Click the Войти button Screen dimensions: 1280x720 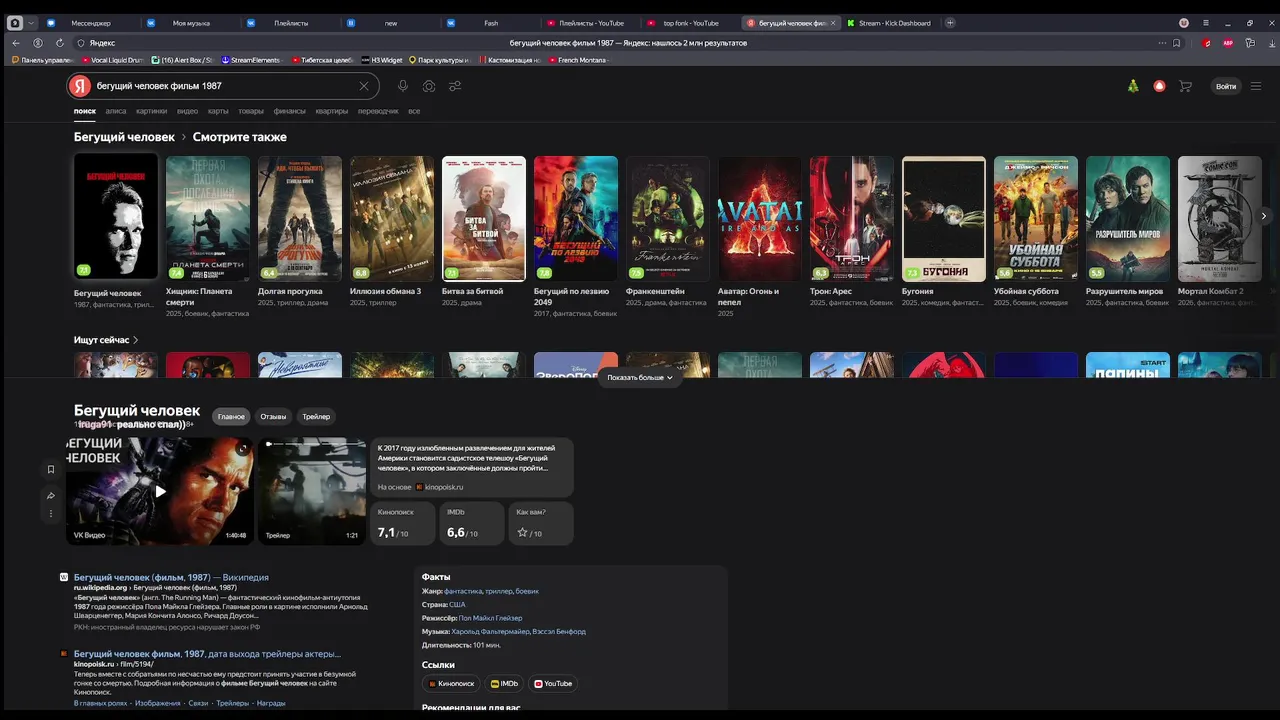click(x=1226, y=86)
